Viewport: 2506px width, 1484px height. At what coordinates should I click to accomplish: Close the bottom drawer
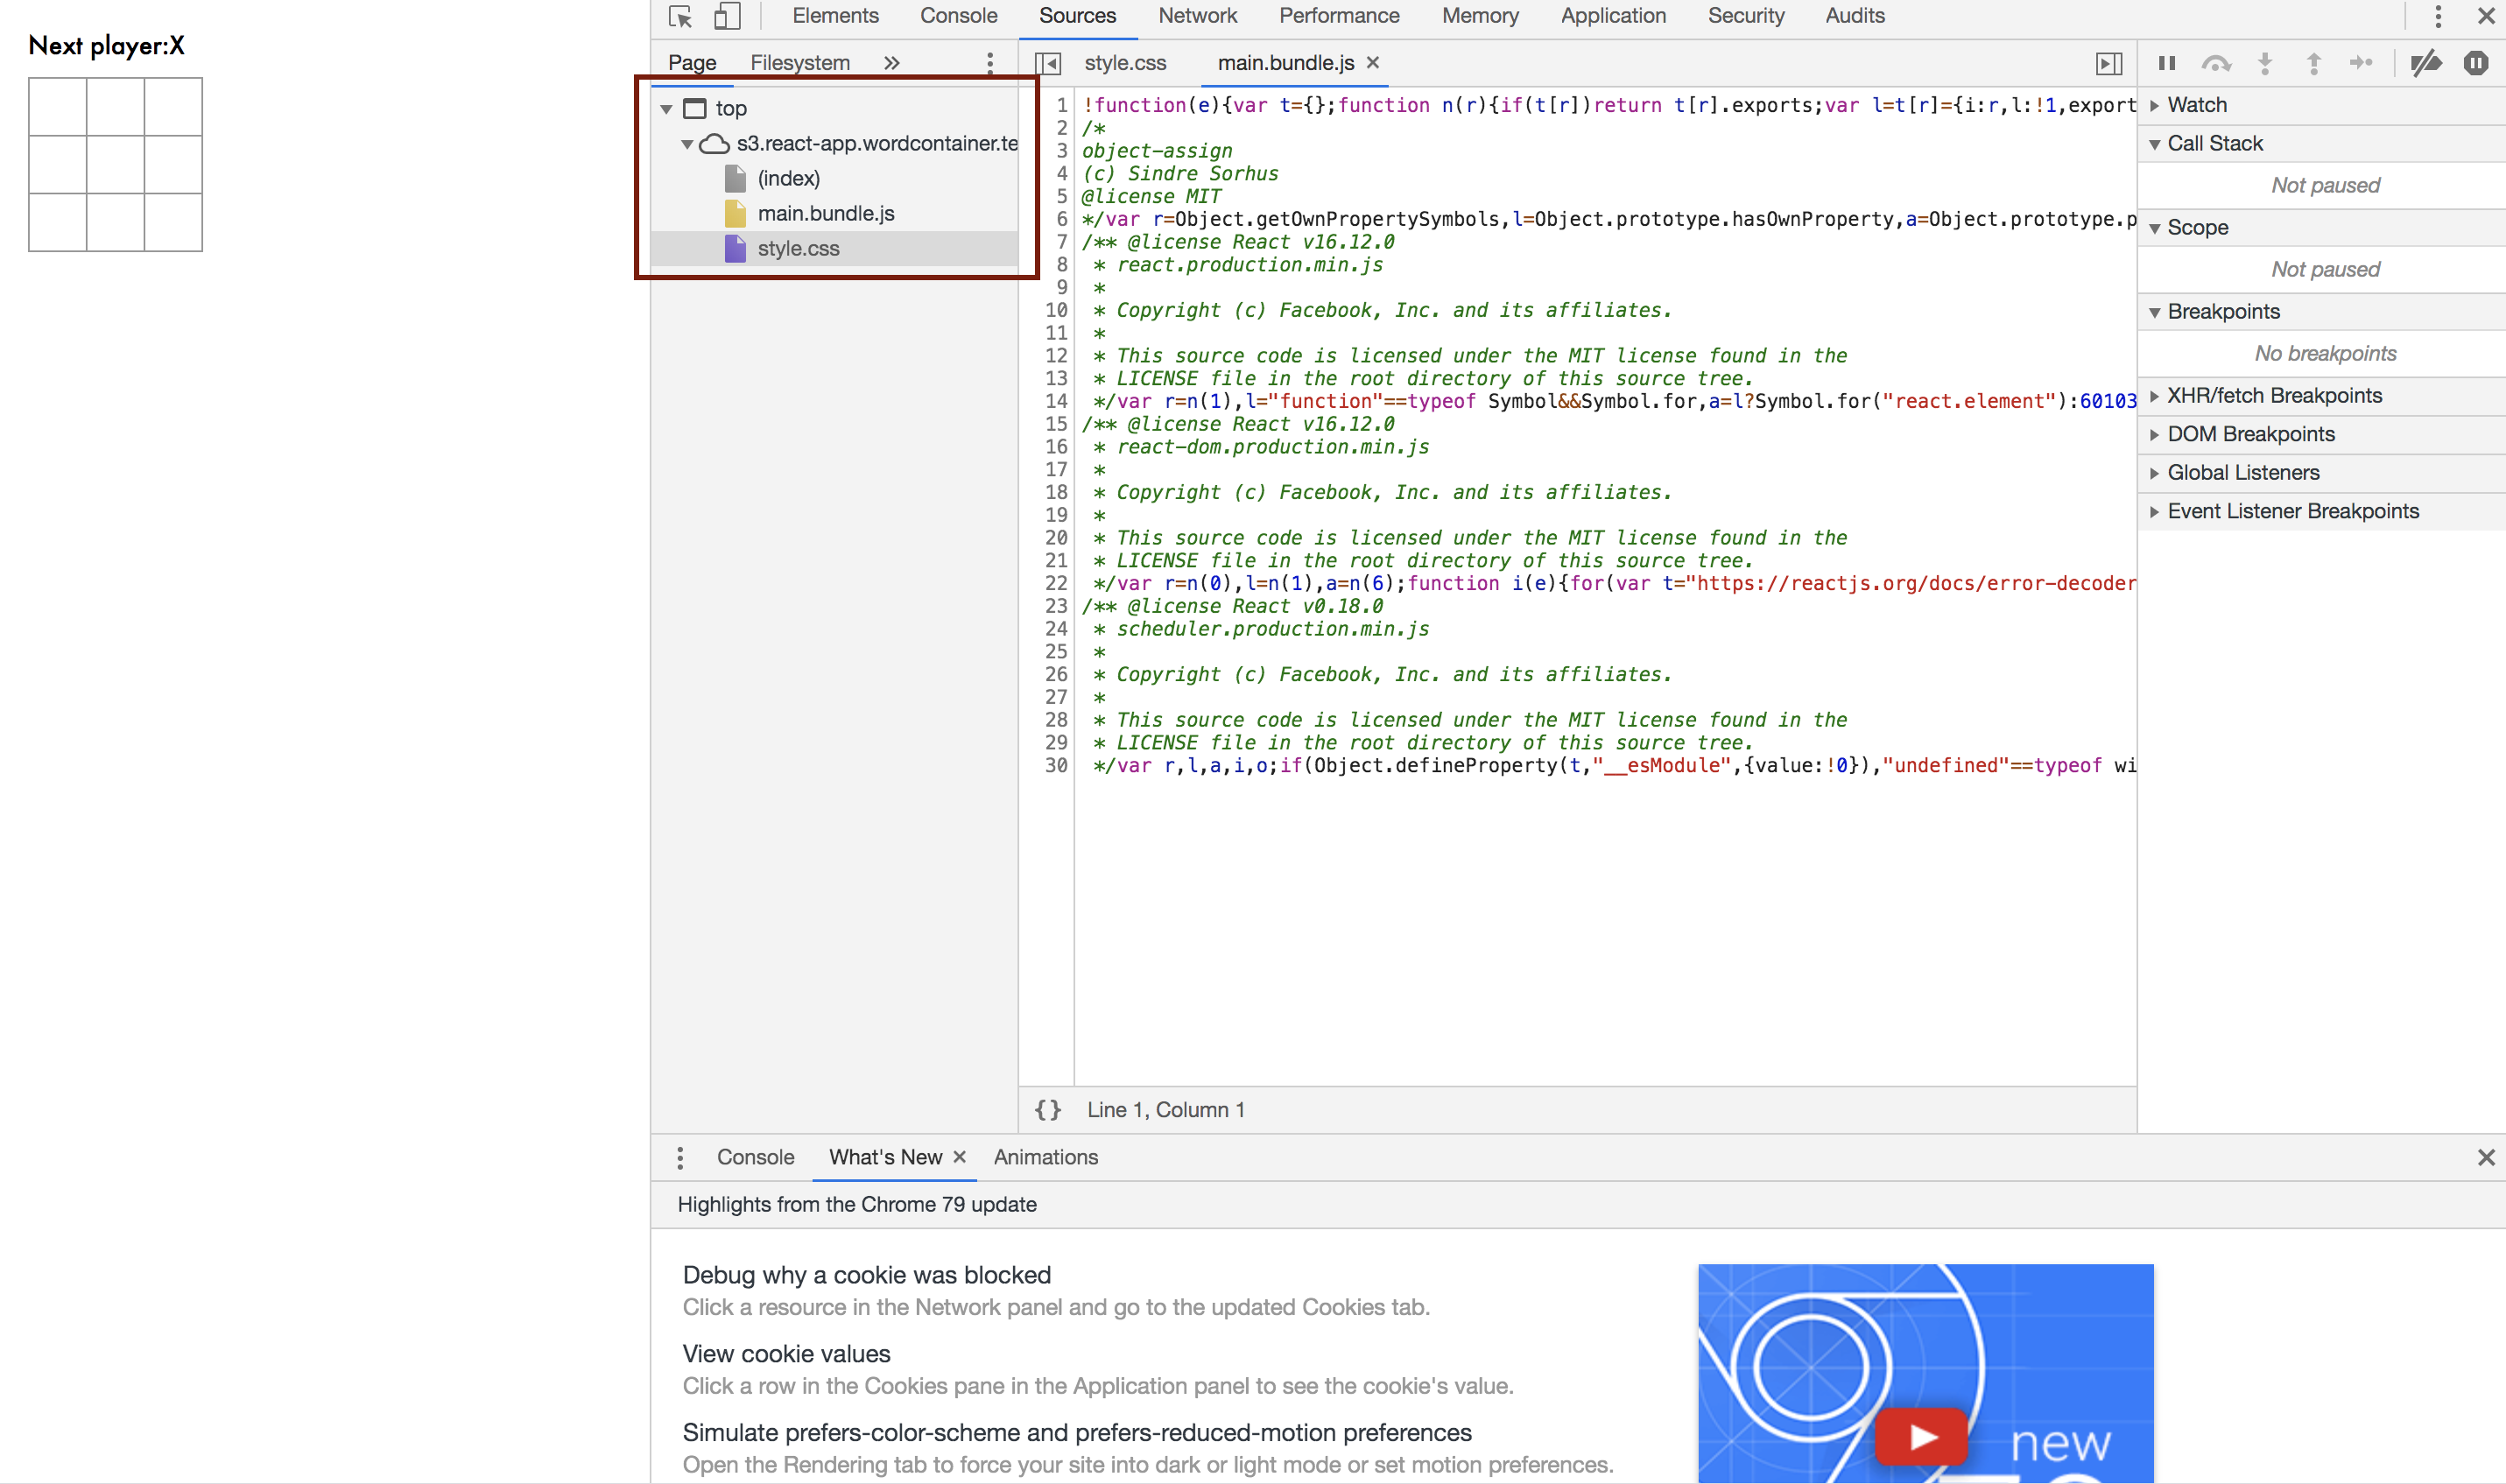tap(2486, 1157)
